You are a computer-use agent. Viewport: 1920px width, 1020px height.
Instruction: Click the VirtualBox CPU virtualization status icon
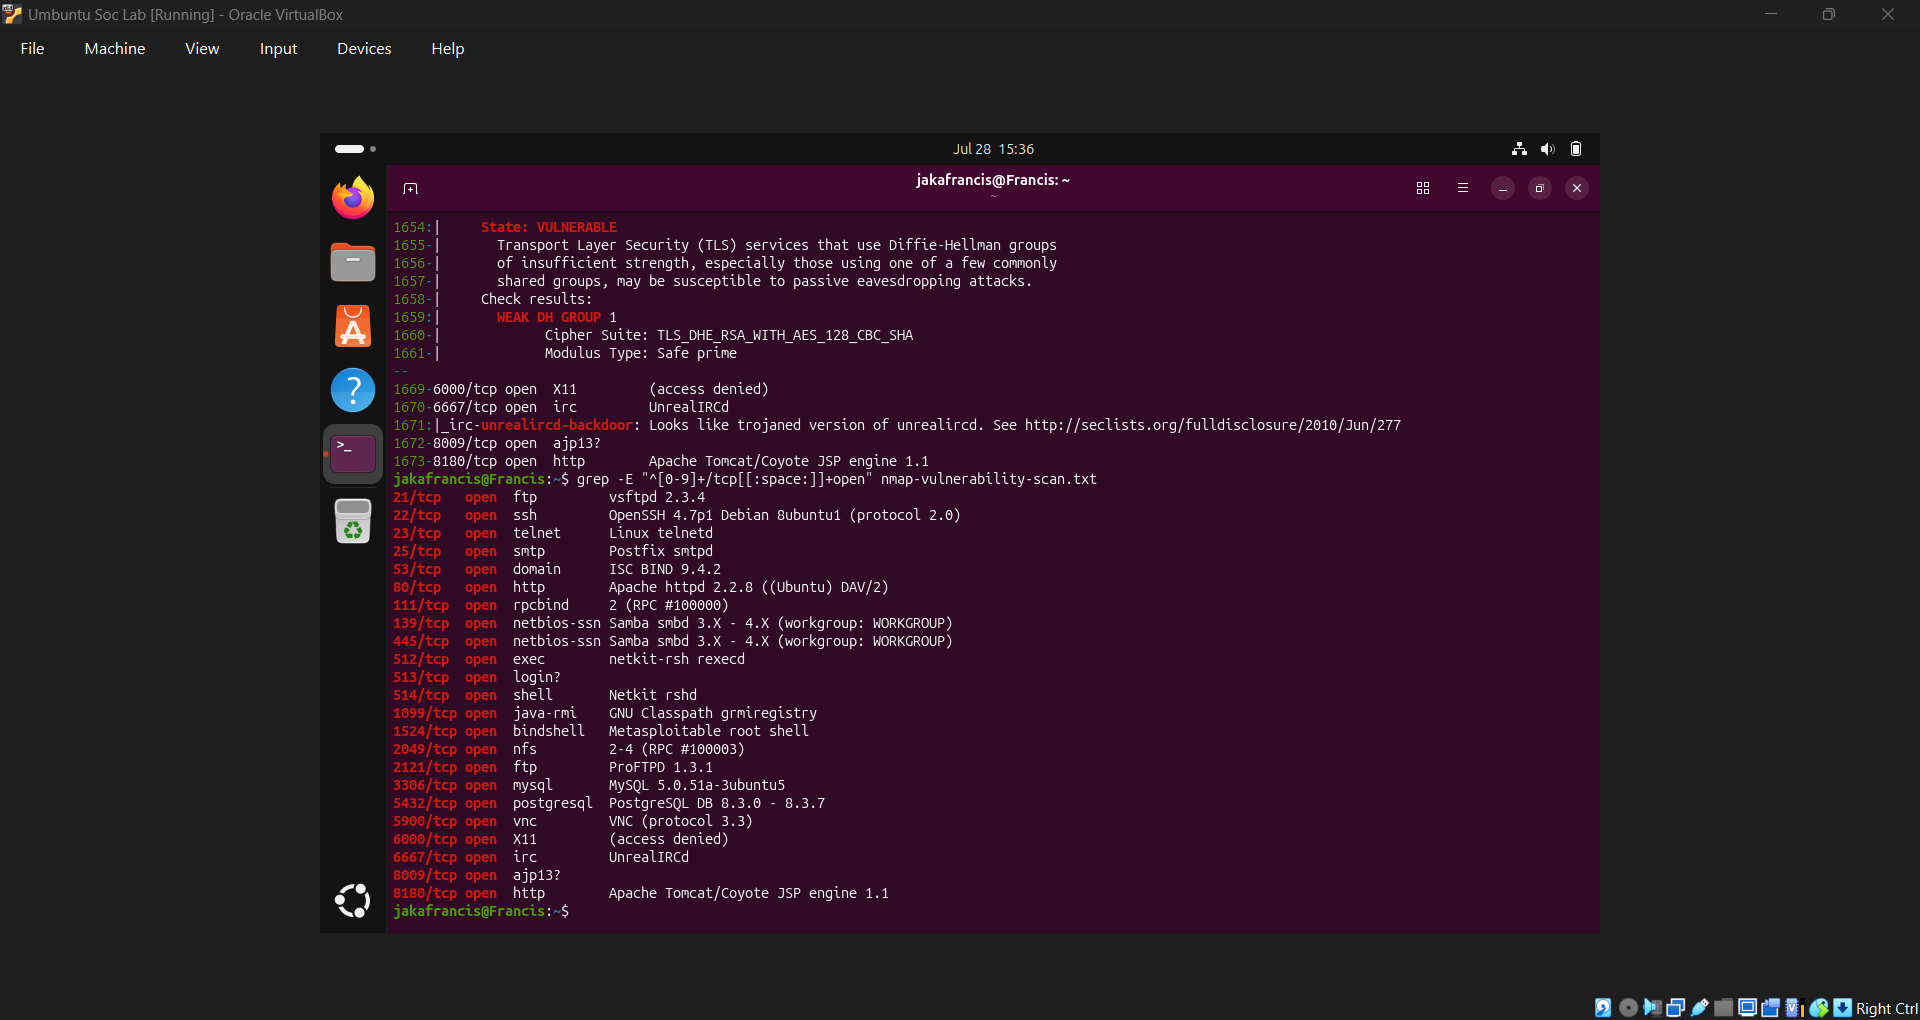(x=1795, y=1008)
